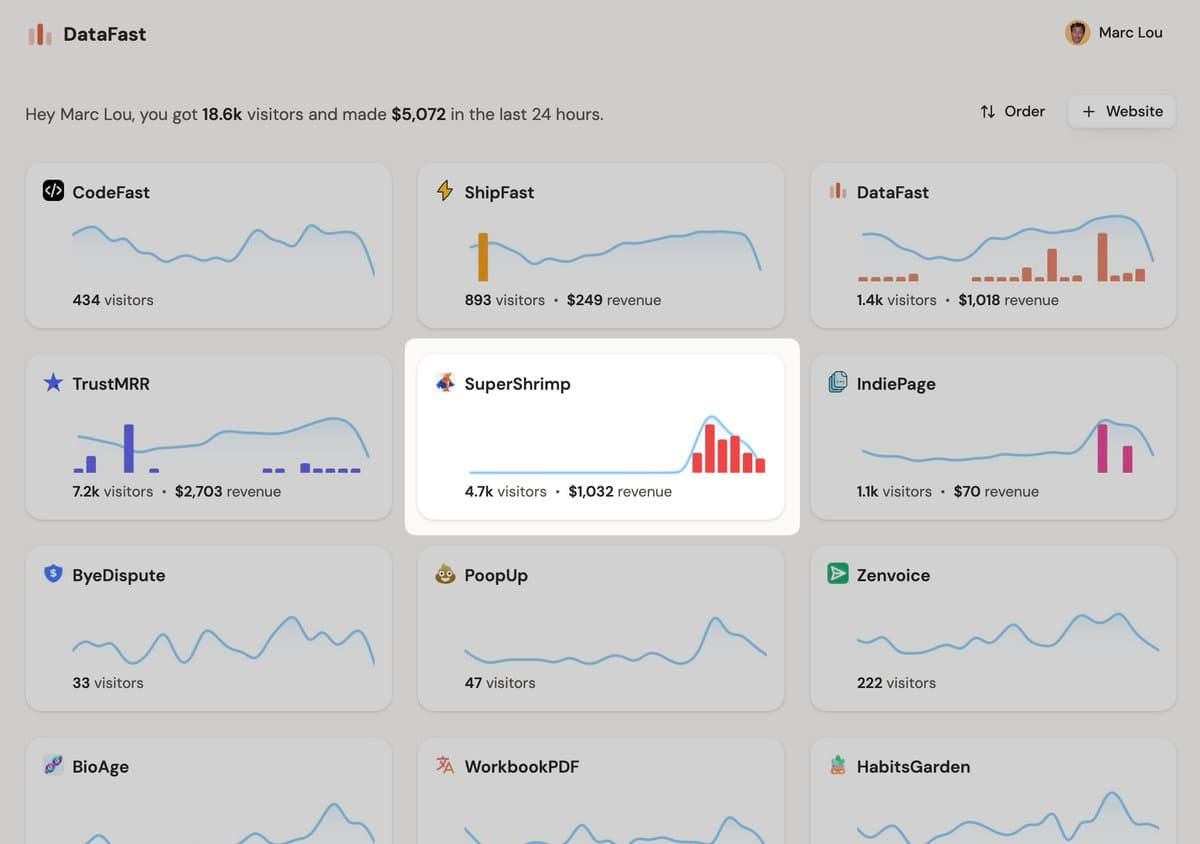Click the '$1,018 revenue' text
Screen dimensions: 1200x844
coord(1008,300)
